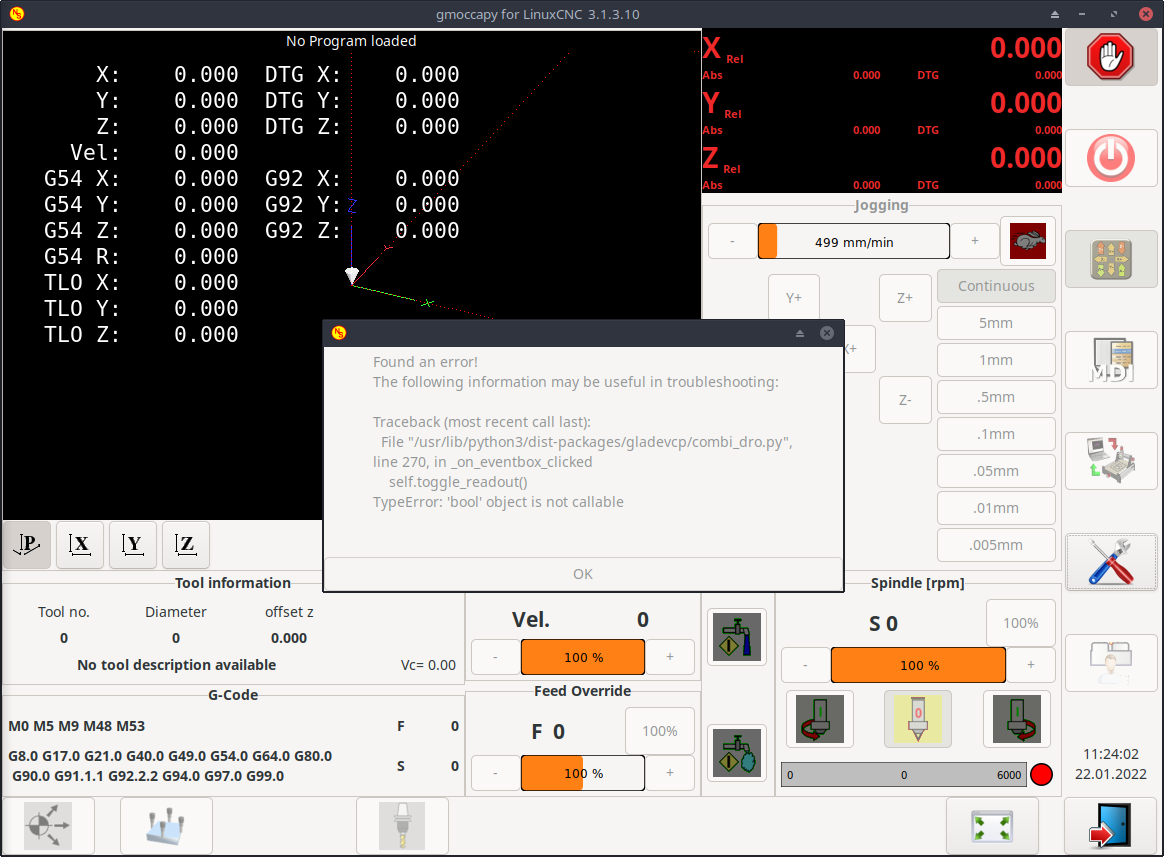This screenshot has width=1164, height=857.
Task: Click the 'No Program loaded' text
Action: (351, 41)
